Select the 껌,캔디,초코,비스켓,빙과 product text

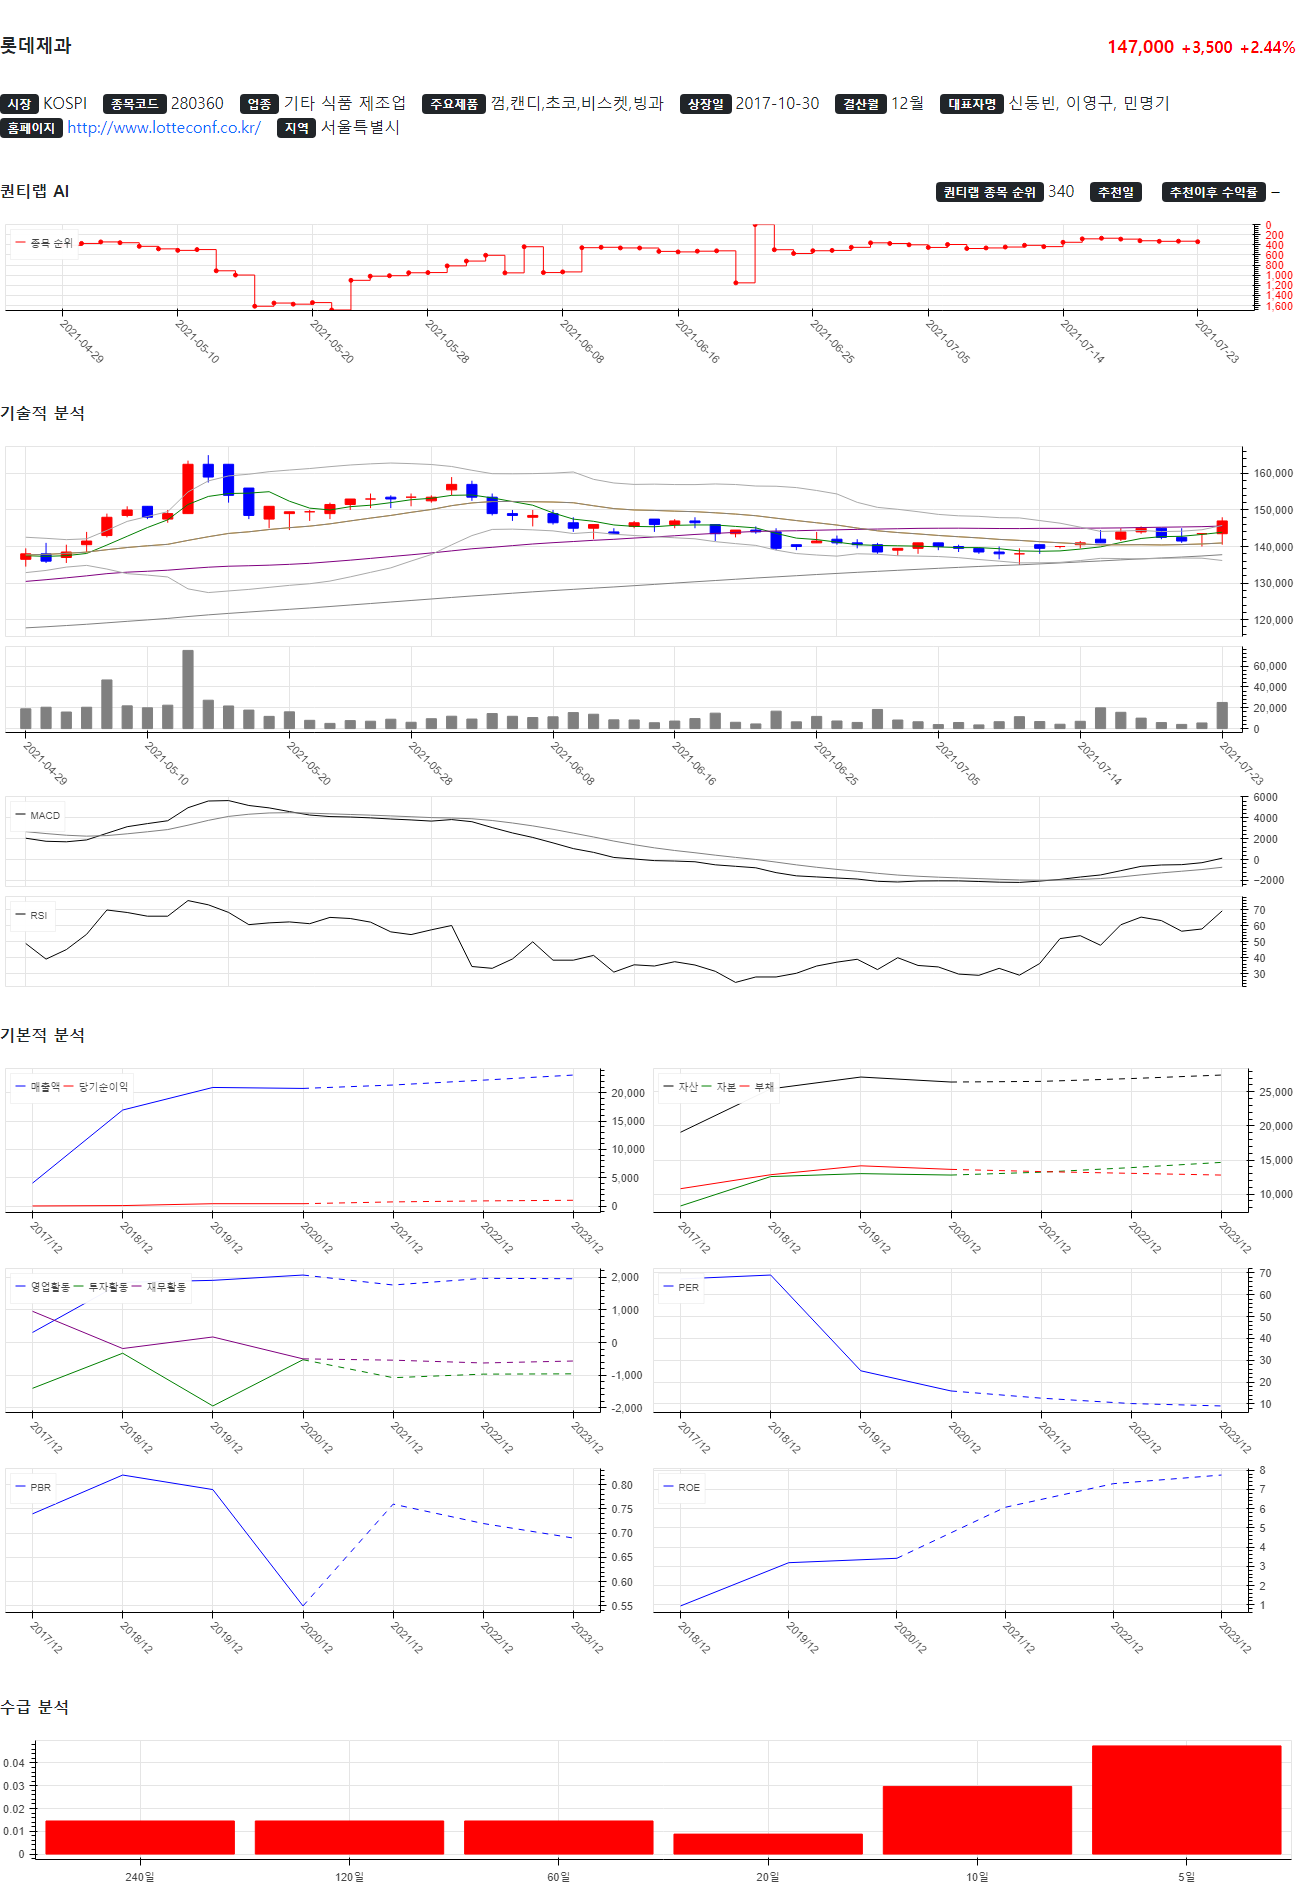click(x=577, y=104)
